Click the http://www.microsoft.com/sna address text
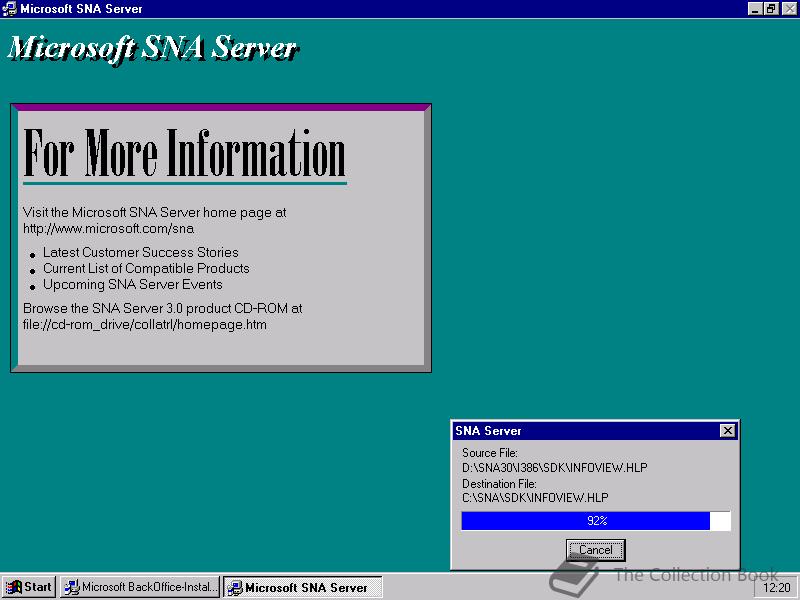 click(x=109, y=229)
